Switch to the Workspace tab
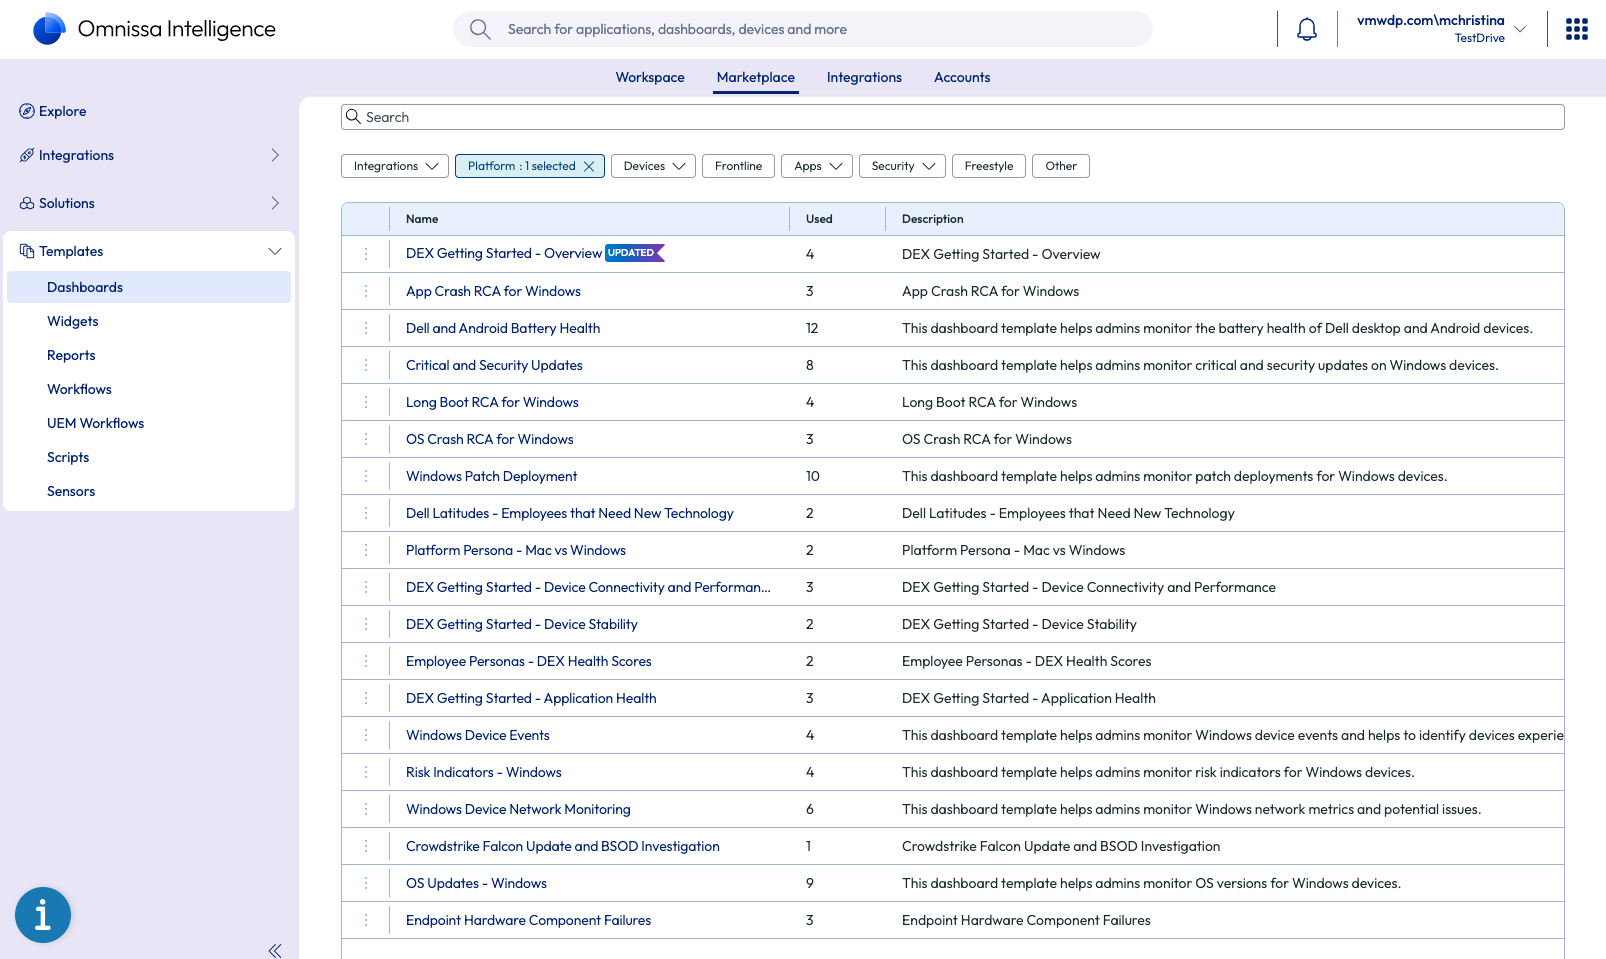Viewport: 1606px width, 959px height. tap(650, 78)
